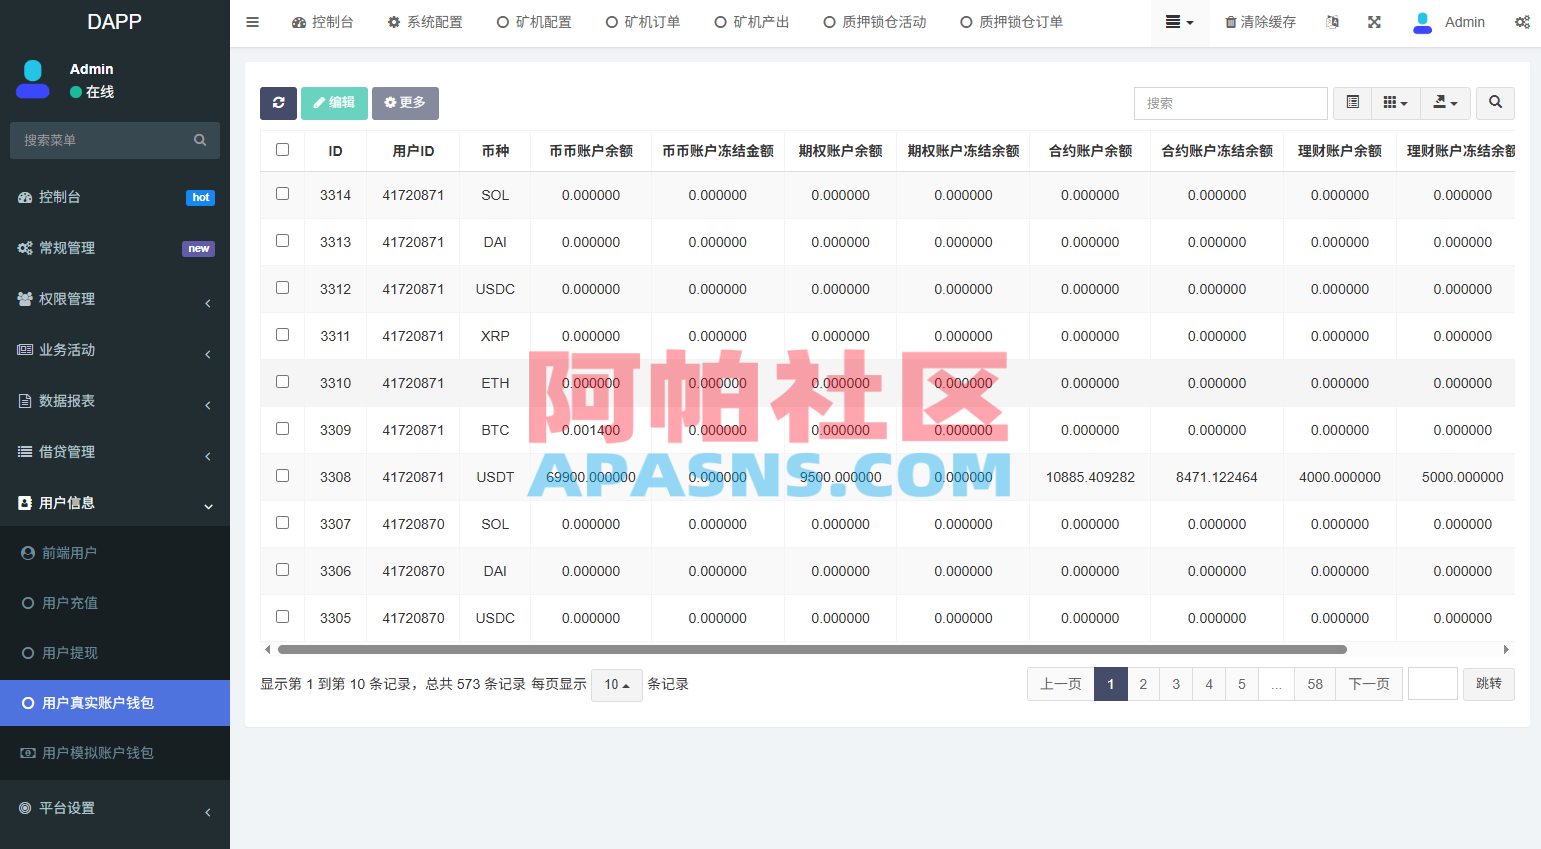Image resolution: width=1541 pixels, height=849 pixels.
Task: Click the page number jump input
Action: pos(1433,684)
